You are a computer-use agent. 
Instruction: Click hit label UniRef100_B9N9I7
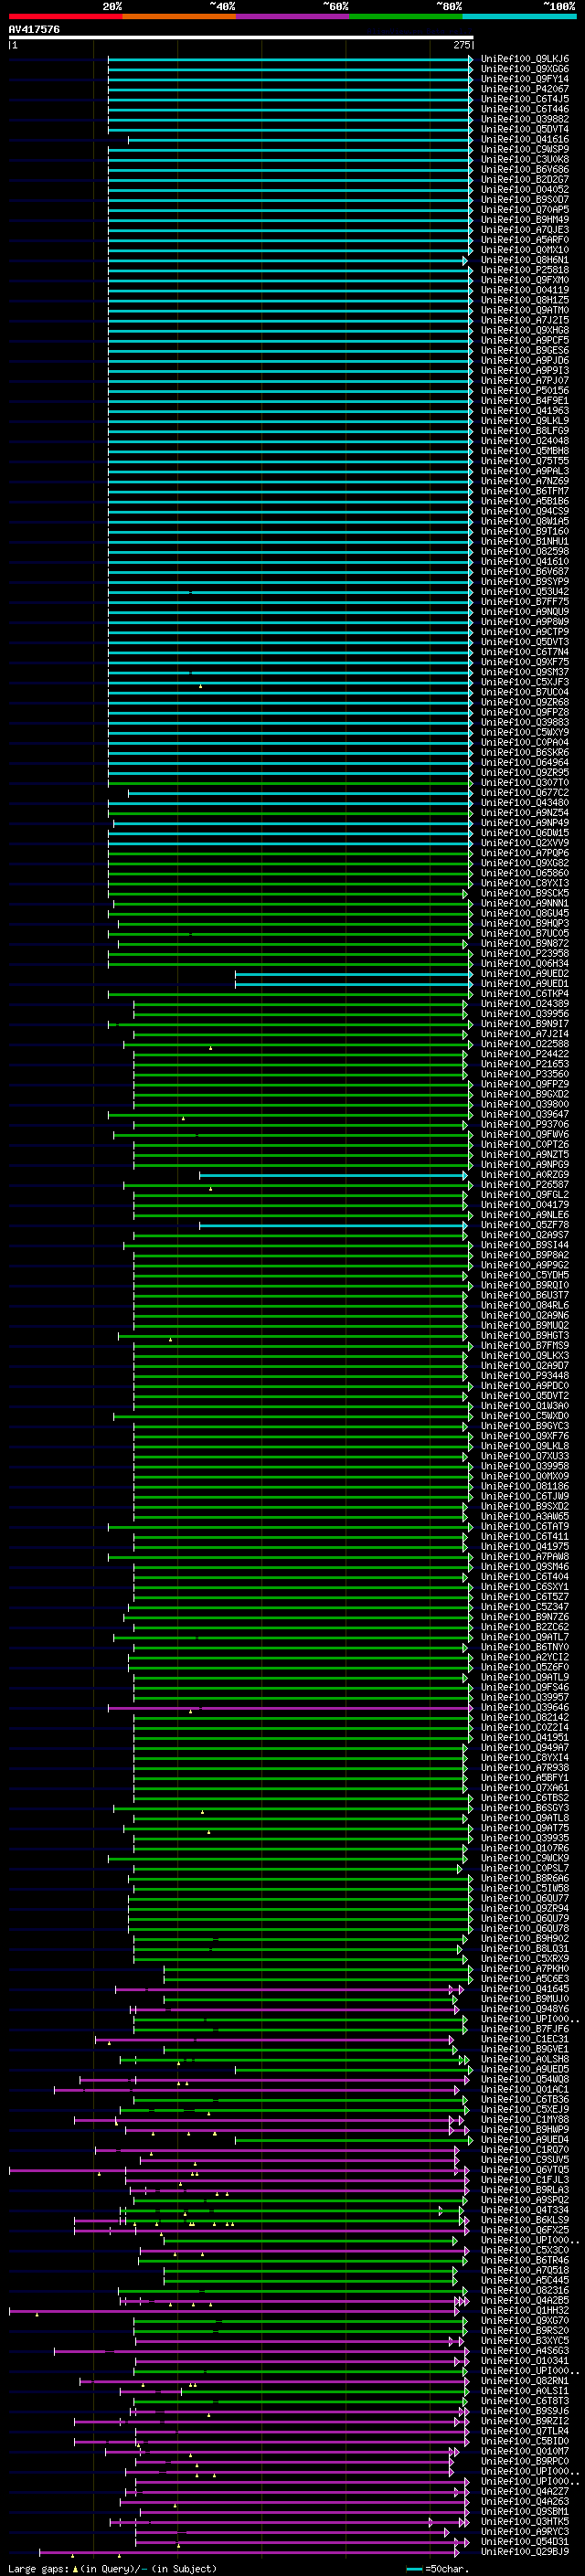tap(525, 1023)
